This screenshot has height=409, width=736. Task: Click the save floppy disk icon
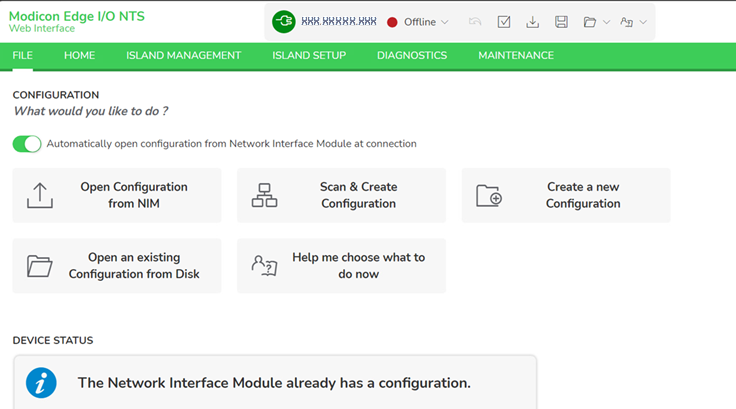coord(561,22)
